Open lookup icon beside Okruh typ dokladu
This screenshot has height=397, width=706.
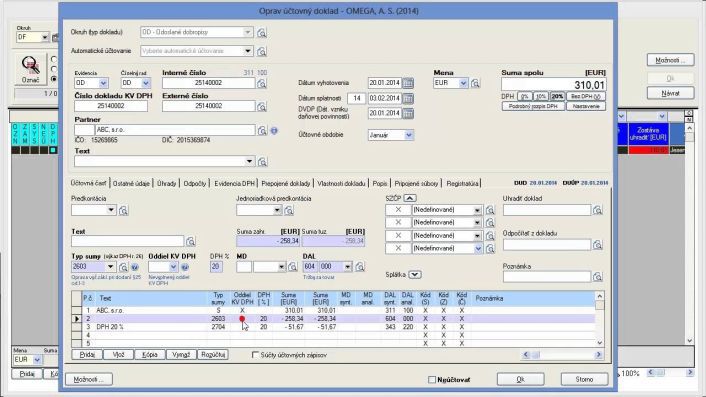262,32
